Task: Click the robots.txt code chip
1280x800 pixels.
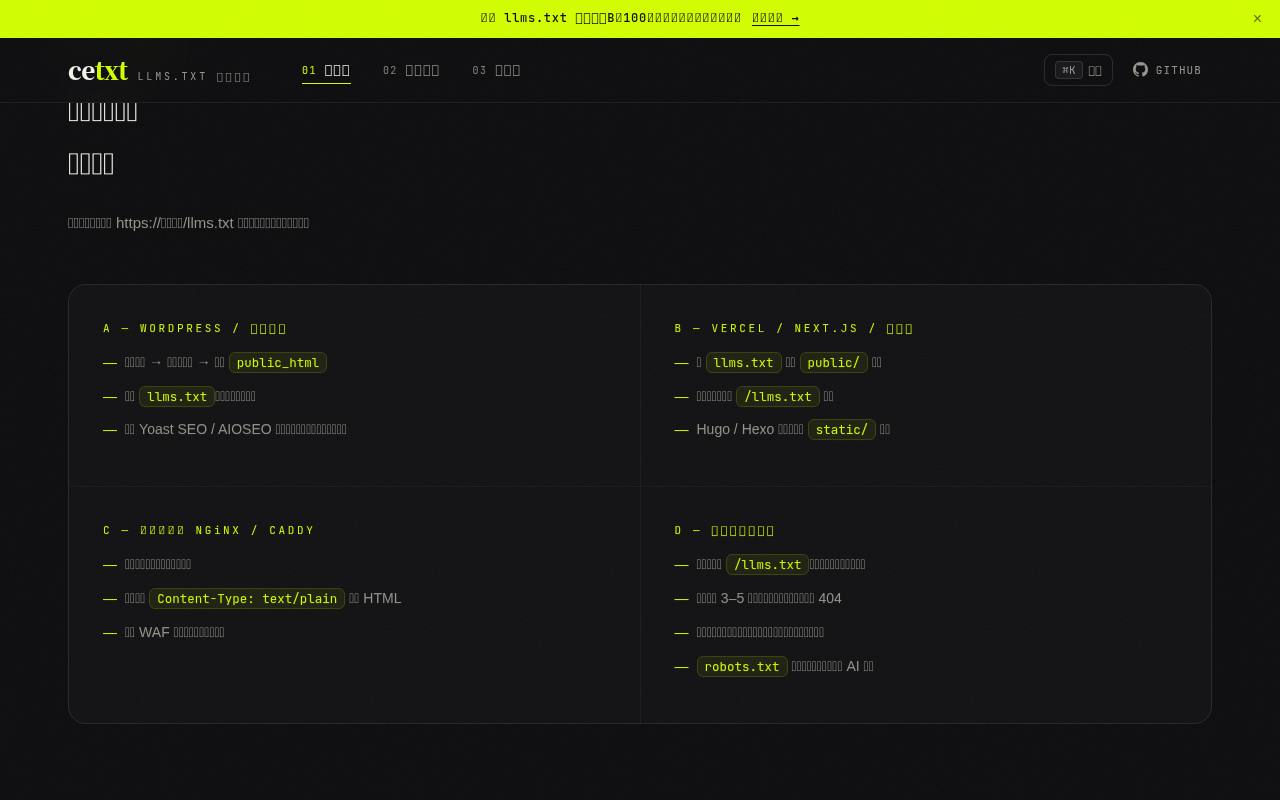Action: 742,666
